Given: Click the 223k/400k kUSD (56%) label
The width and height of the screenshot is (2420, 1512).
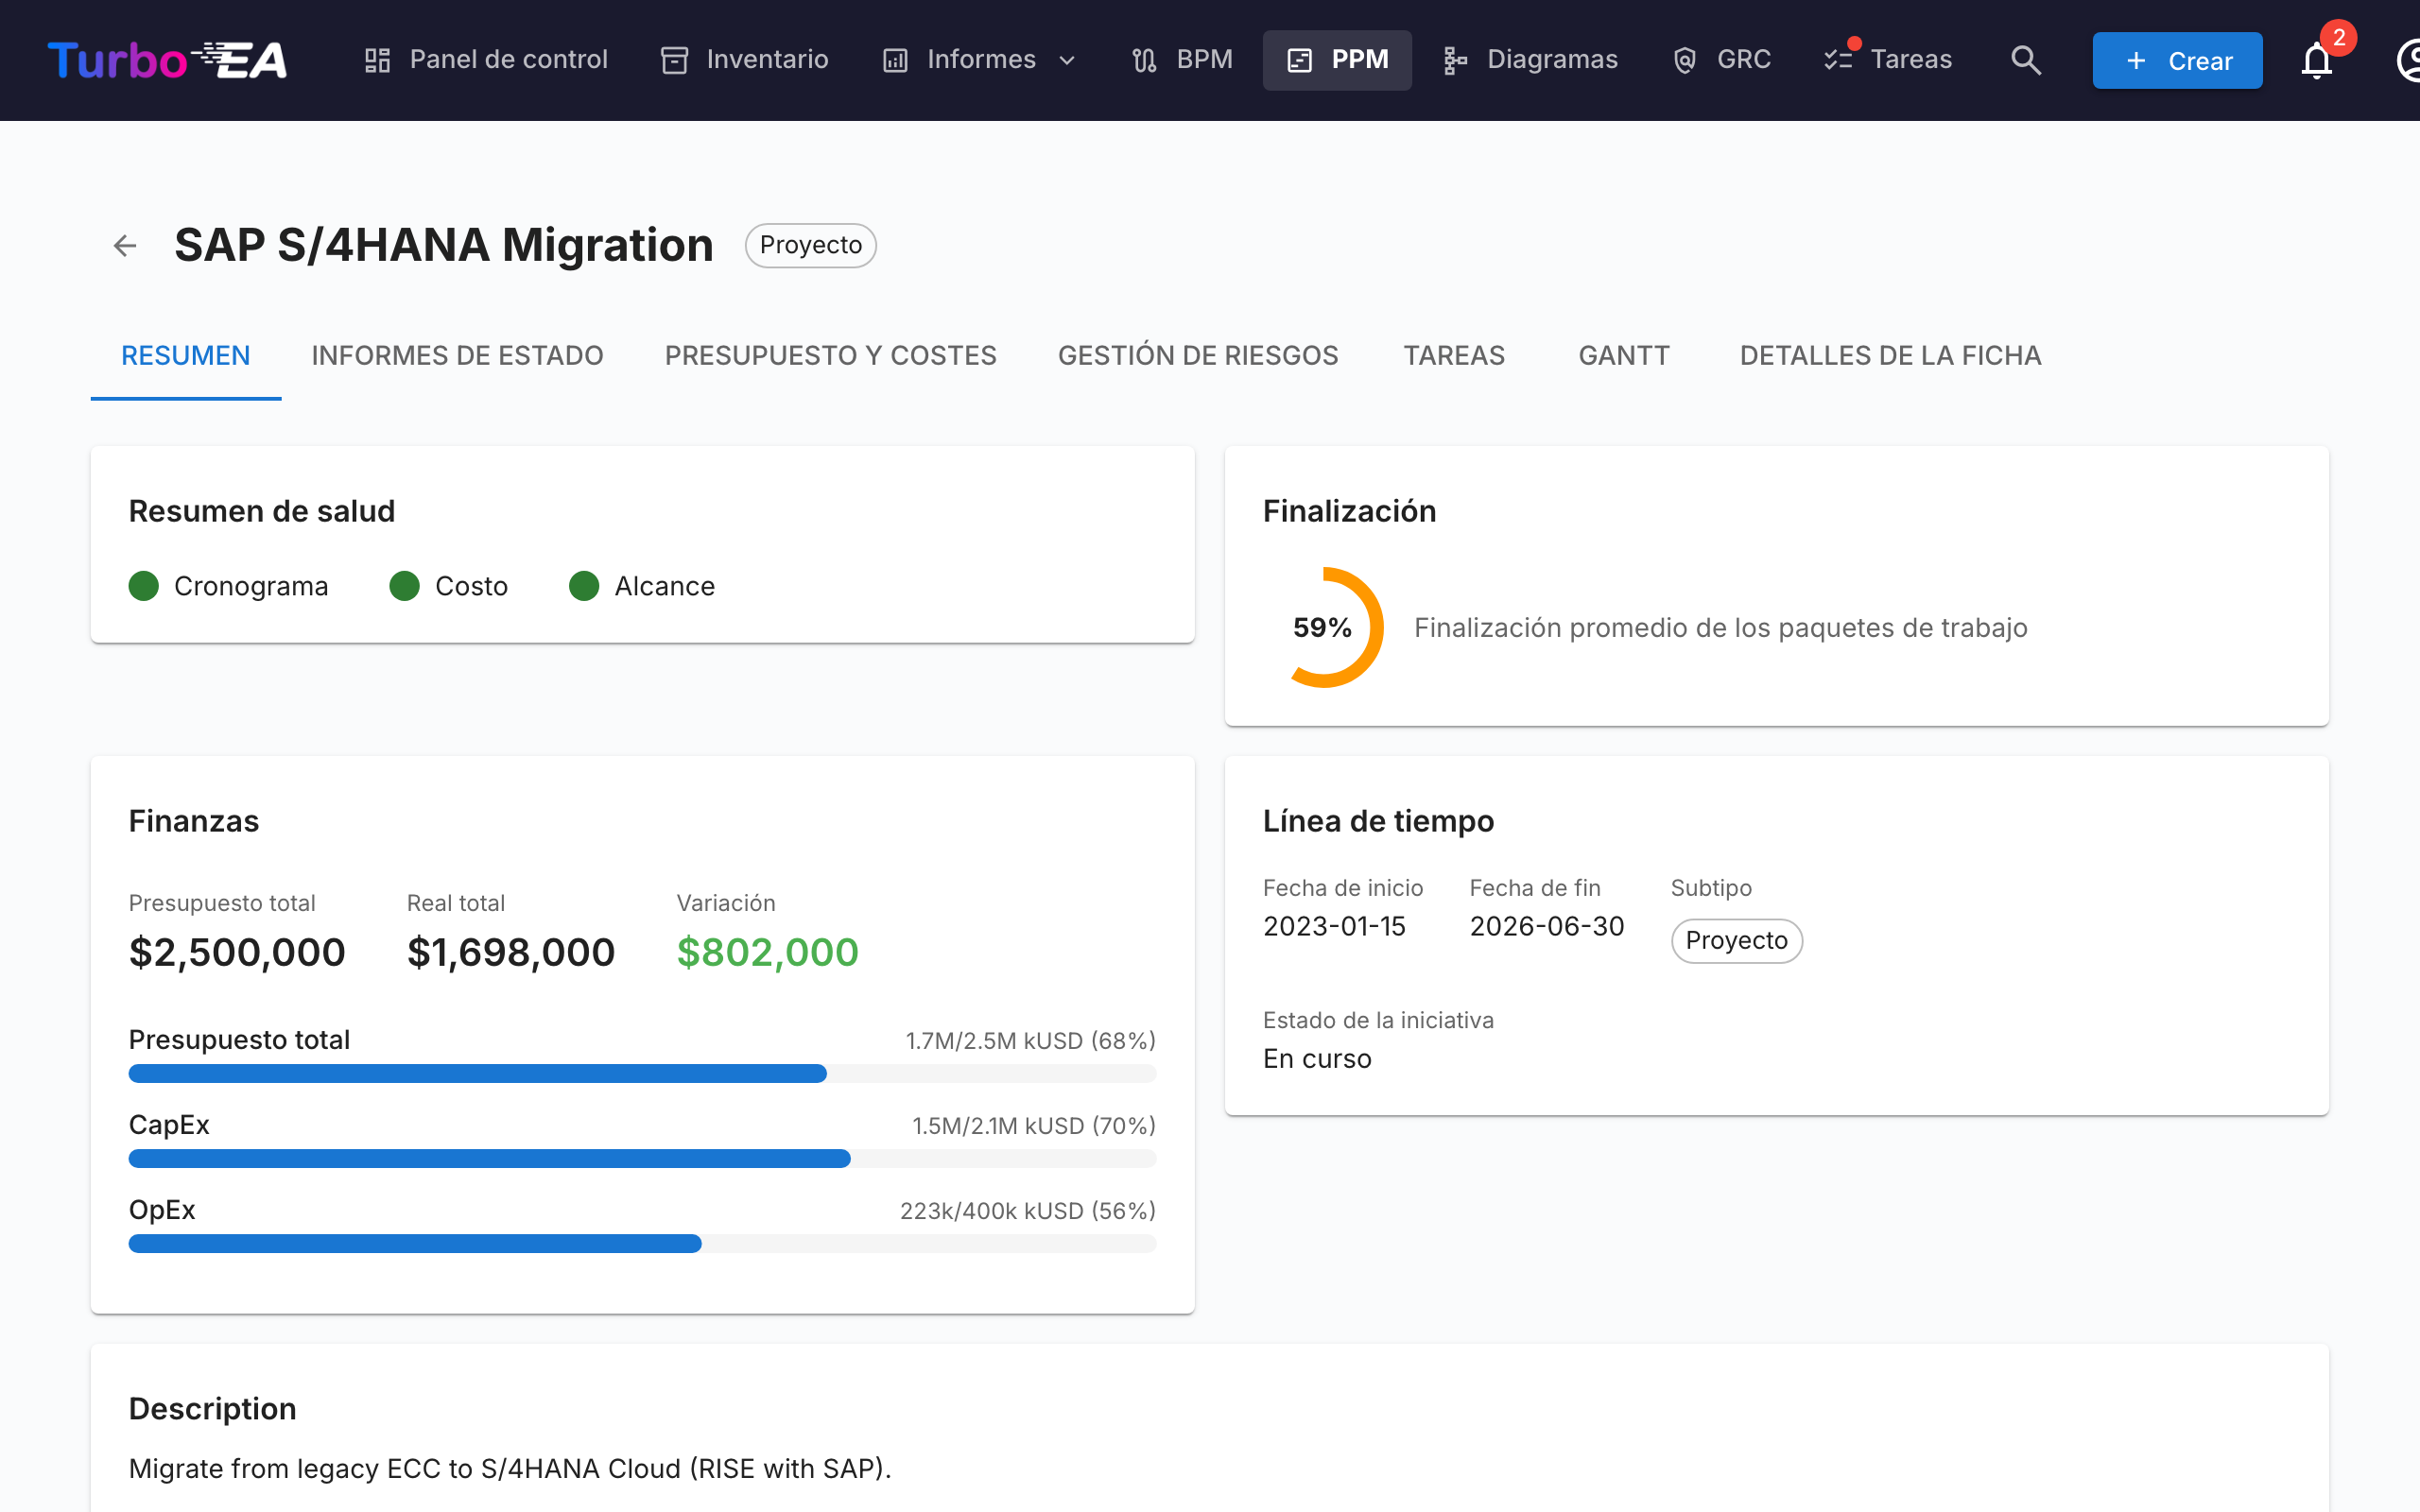Looking at the screenshot, I should click(x=1028, y=1211).
